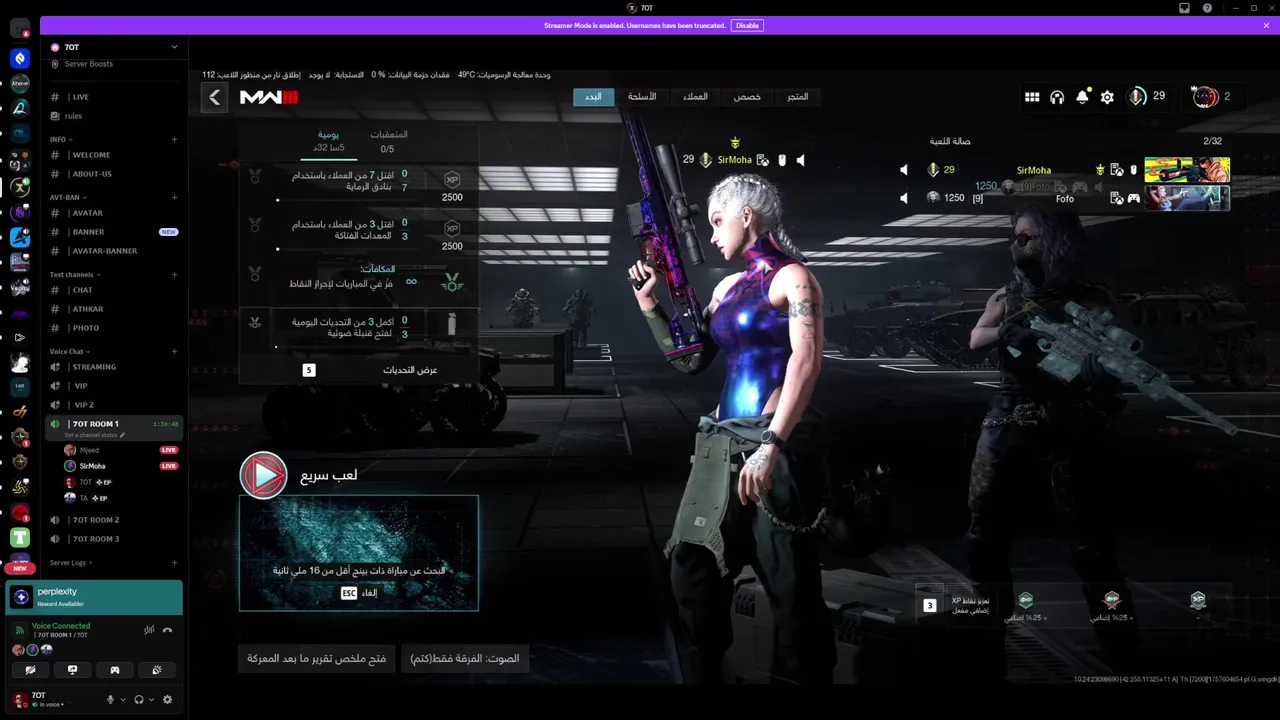Open SirMoha's calling card thumbnail

tap(1187, 170)
